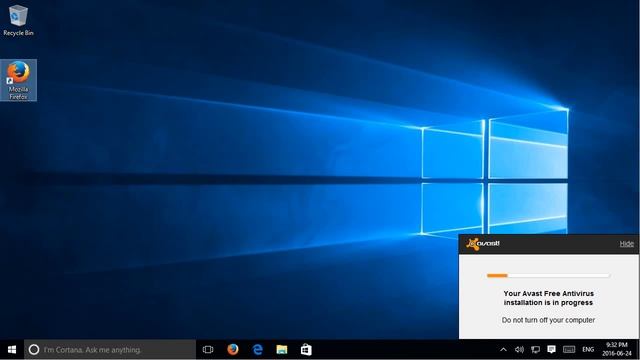Open Microsoft Edge from the taskbar
The height and width of the screenshot is (360, 640).
258,350
